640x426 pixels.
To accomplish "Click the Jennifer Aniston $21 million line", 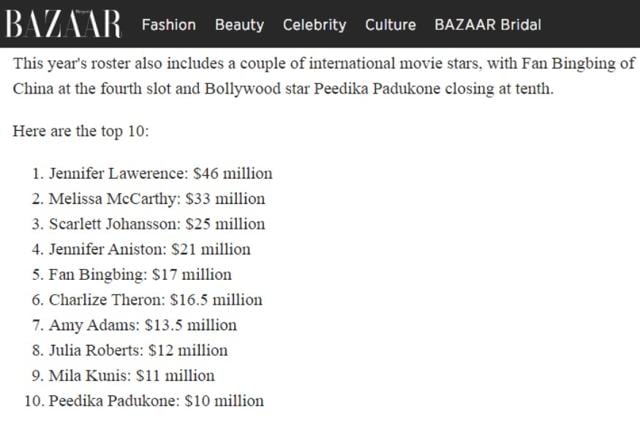I will tap(141, 249).
